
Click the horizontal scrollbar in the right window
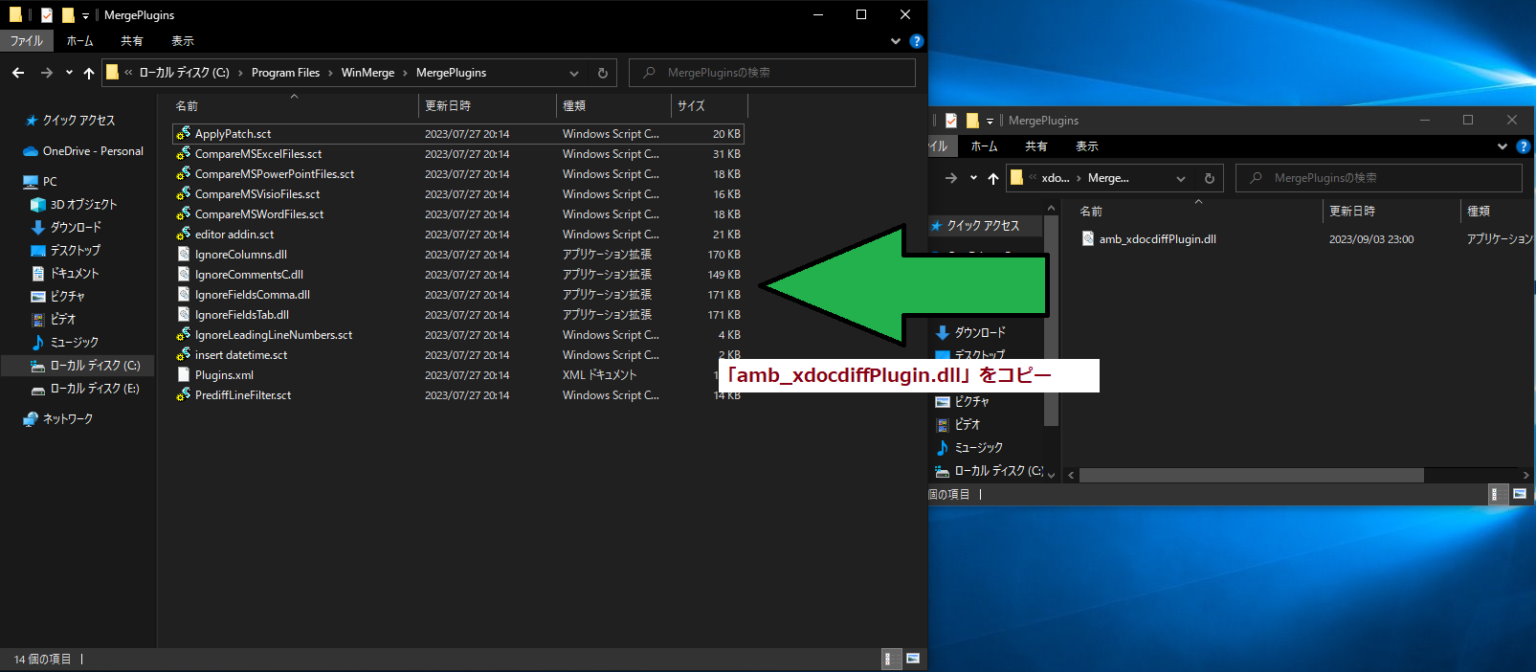[1250, 475]
